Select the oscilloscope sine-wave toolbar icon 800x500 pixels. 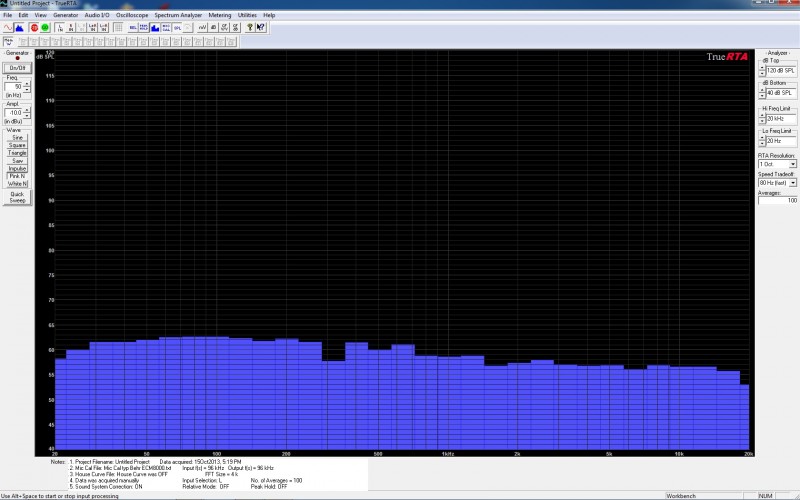pos(8,28)
